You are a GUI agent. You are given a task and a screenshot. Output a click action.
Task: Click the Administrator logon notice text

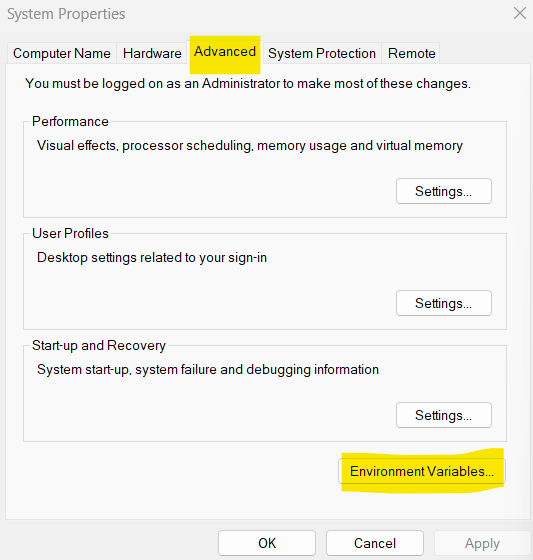(x=248, y=84)
